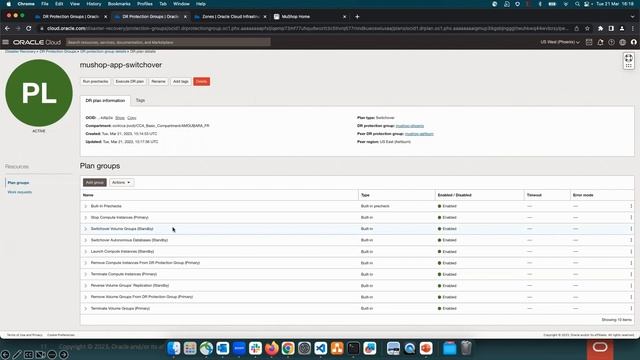640x360 pixels.
Task: Expand the Built-In Prechecks plan group
Action: 86,206
